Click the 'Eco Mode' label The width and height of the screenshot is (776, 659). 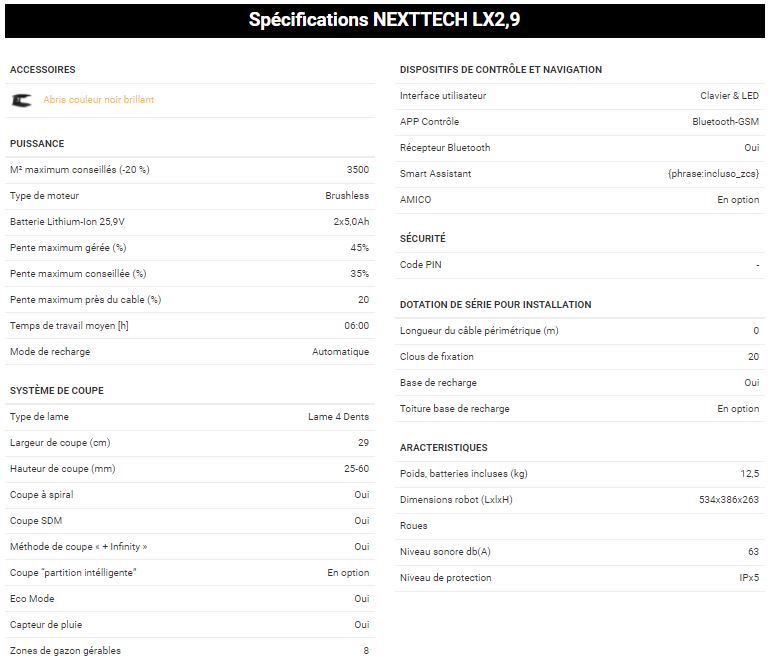tap(32, 599)
